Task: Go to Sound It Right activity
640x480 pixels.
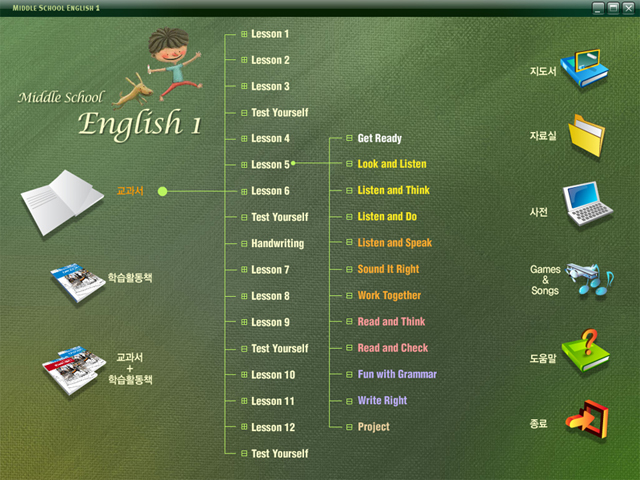Action: (x=388, y=270)
